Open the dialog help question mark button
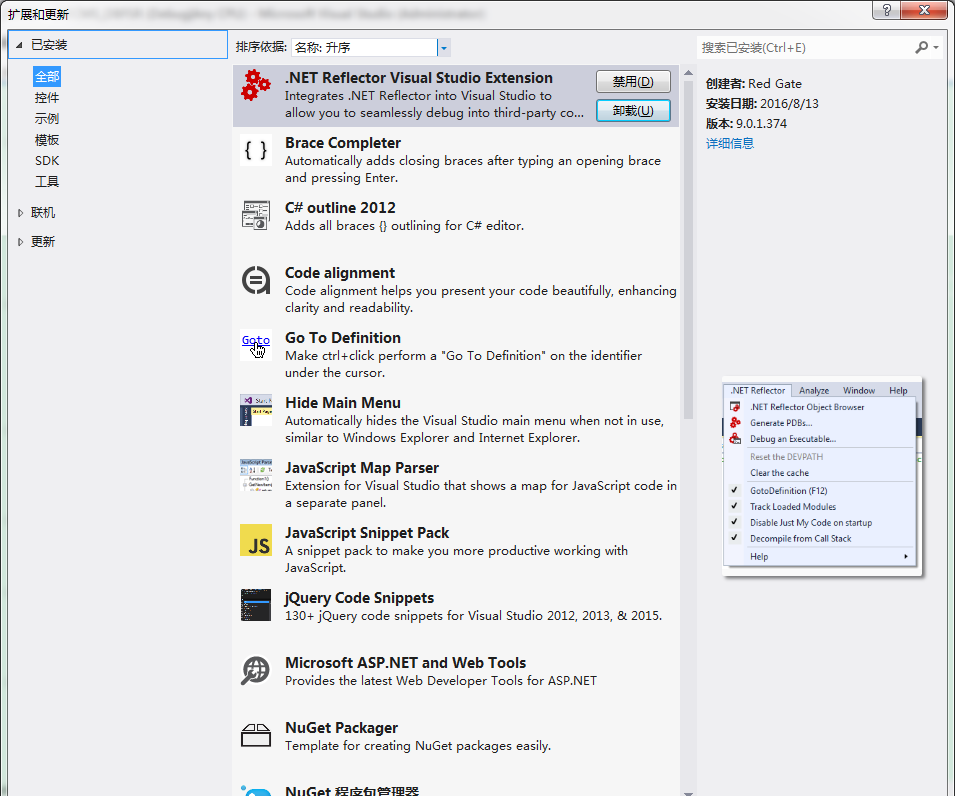This screenshot has width=955, height=796. point(886,10)
